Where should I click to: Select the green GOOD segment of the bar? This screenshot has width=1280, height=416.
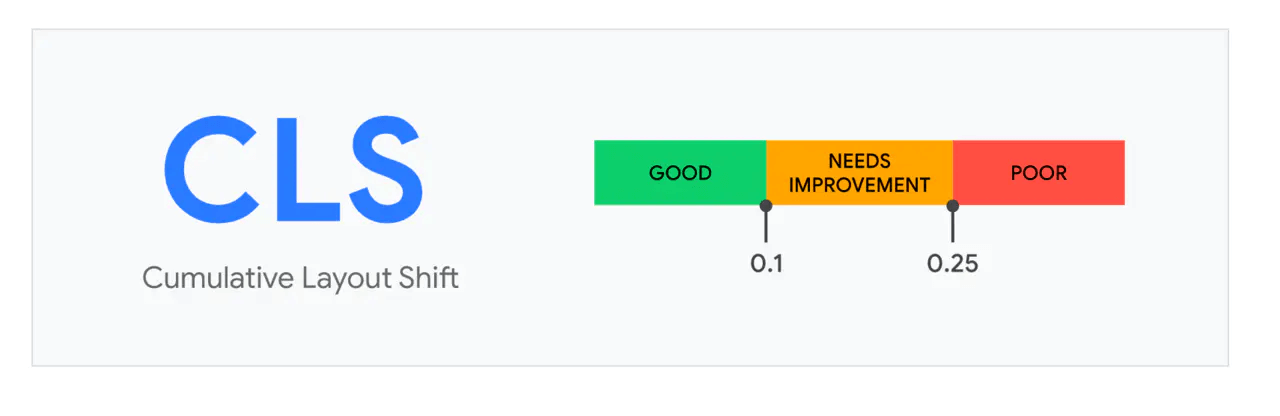coord(680,190)
